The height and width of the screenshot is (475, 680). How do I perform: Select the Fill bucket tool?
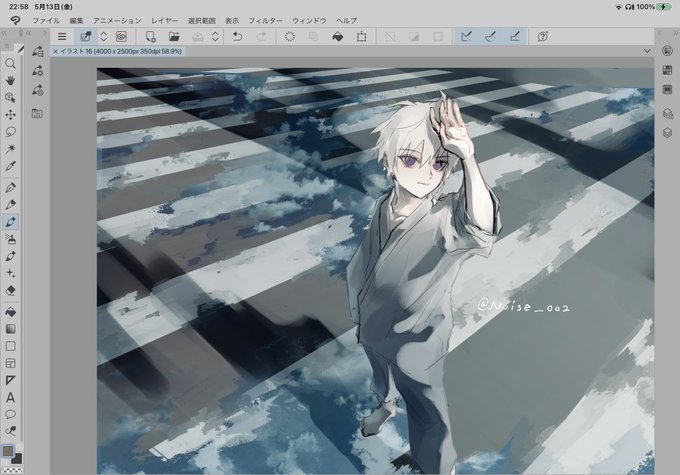pyautogui.click(x=10, y=312)
